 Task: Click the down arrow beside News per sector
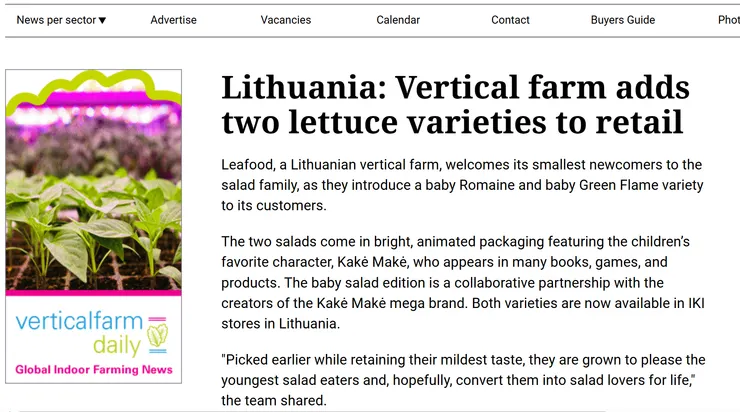[x=103, y=20]
